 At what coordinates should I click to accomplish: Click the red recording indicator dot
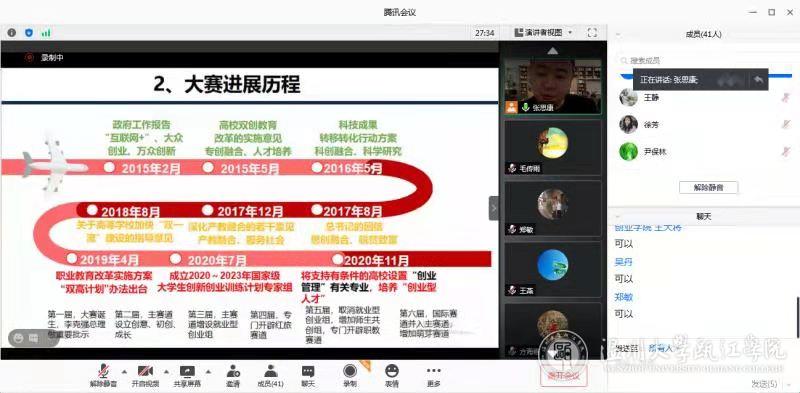pyautogui.click(x=30, y=58)
